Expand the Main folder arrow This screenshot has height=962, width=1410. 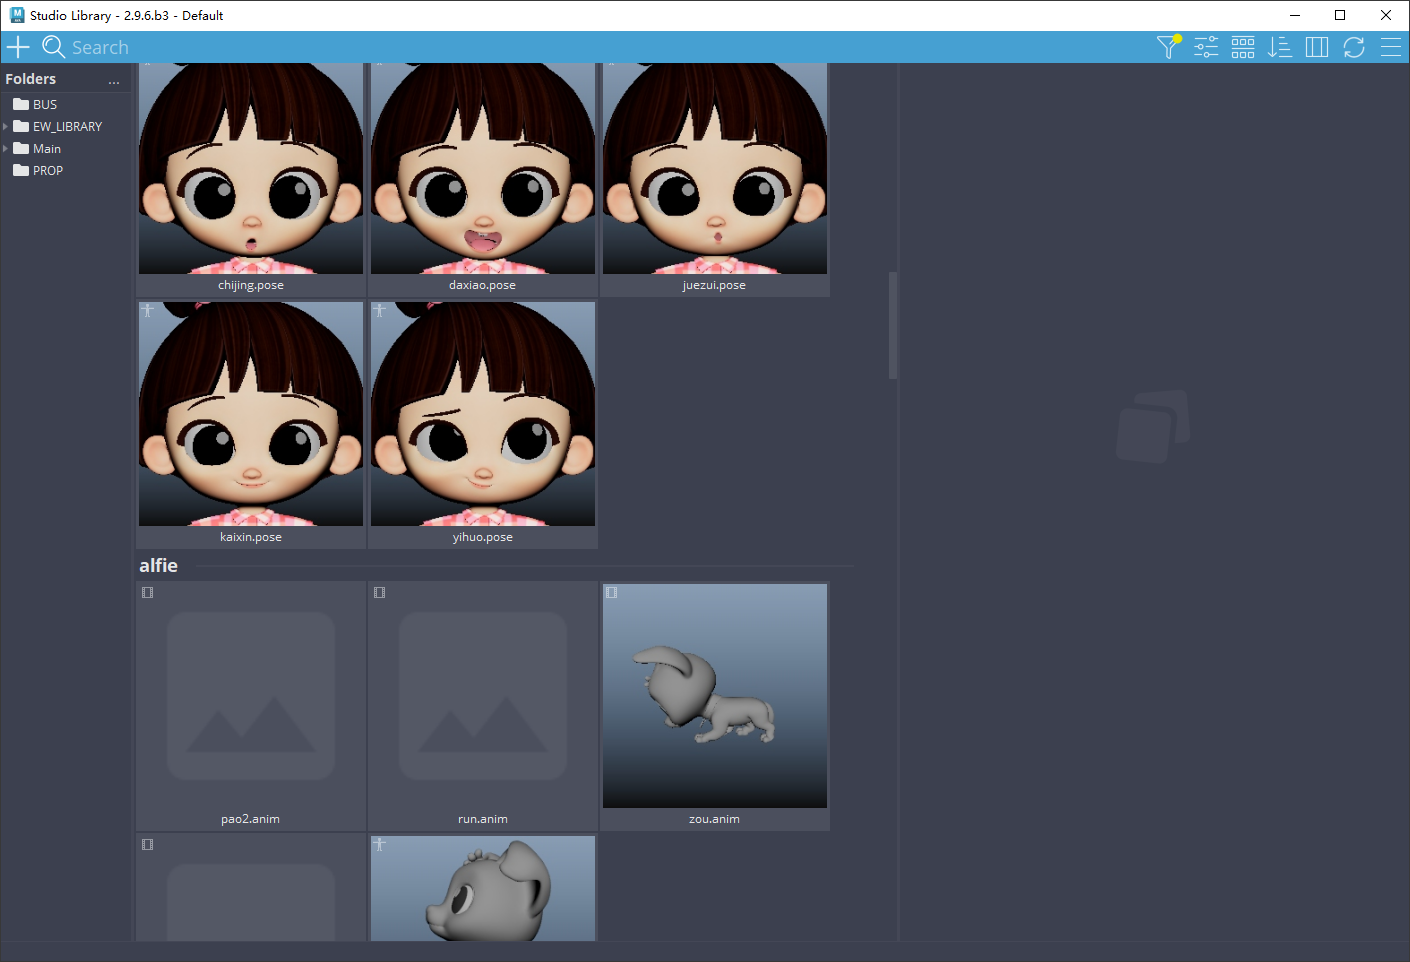6,148
